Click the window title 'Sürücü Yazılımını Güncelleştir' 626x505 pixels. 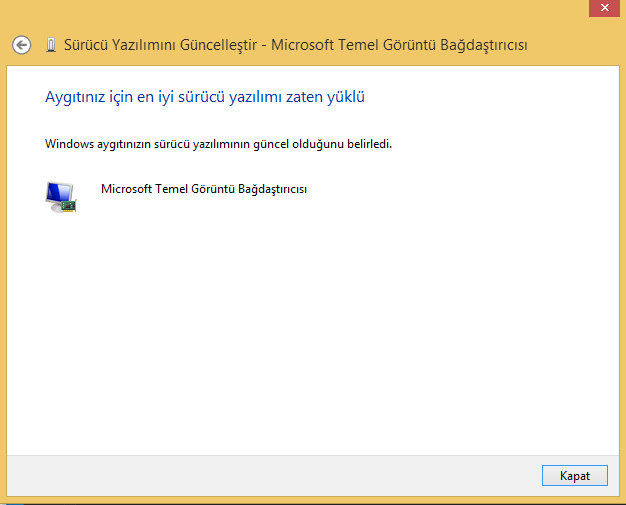(x=160, y=45)
